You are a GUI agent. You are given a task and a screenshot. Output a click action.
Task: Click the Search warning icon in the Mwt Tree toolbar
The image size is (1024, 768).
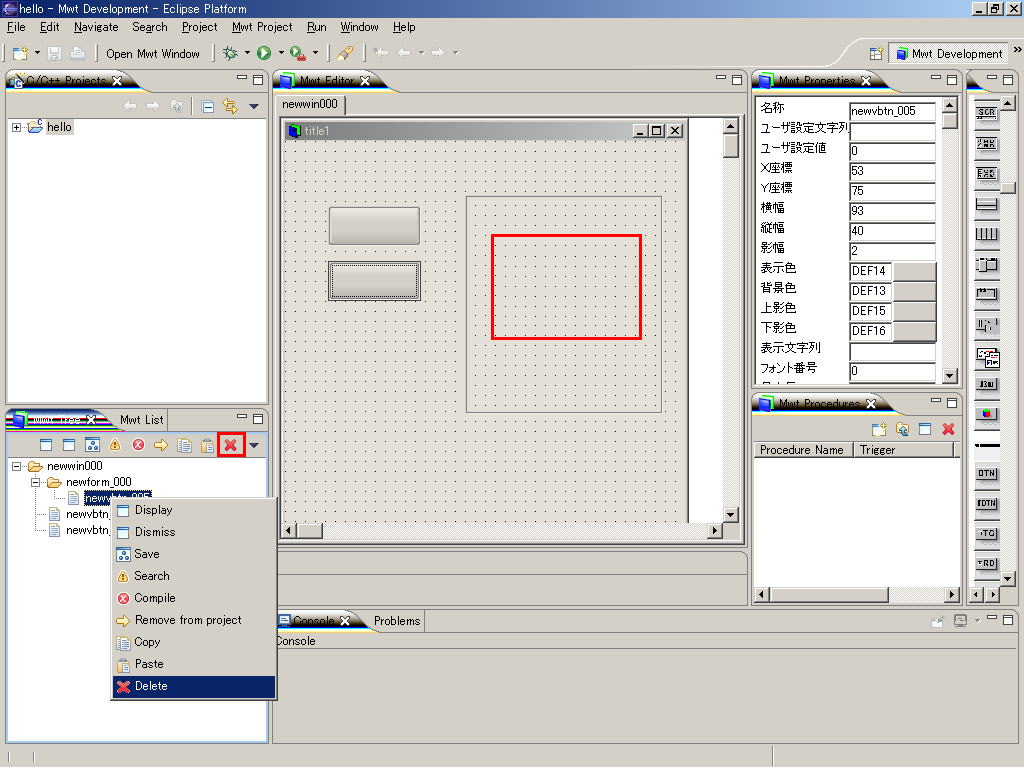(115, 445)
